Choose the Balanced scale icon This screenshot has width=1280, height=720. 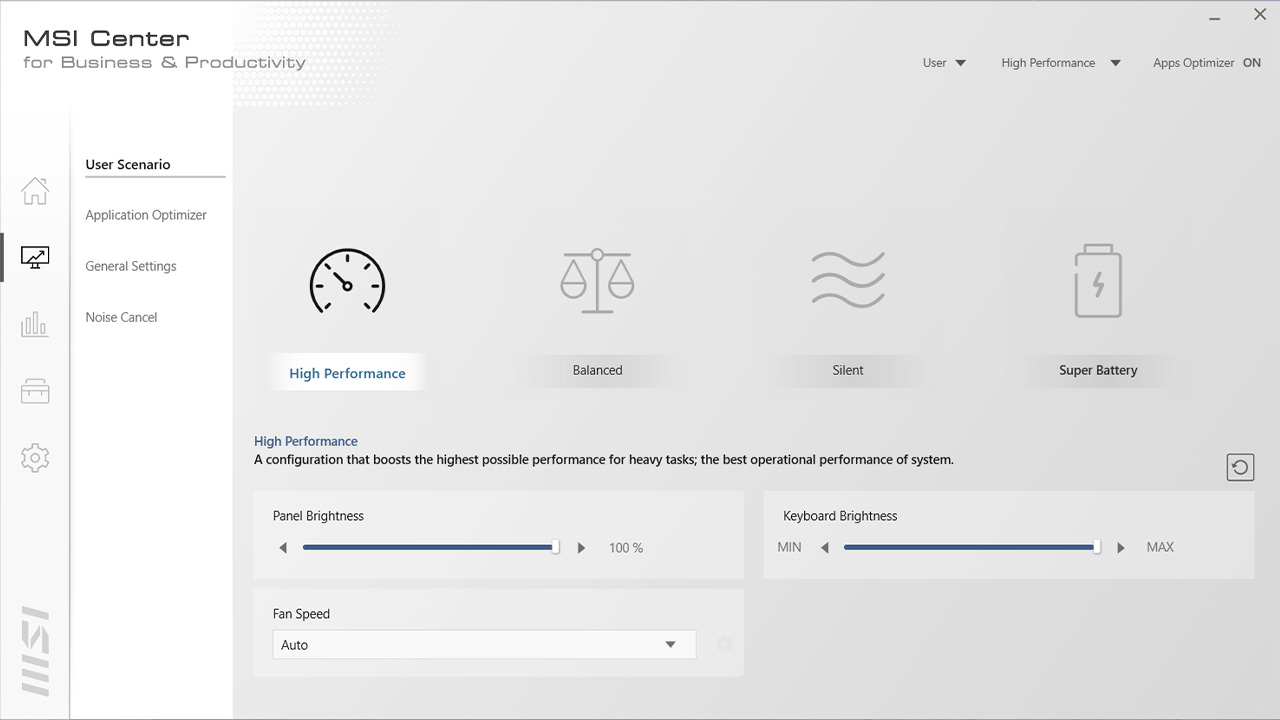597,282
